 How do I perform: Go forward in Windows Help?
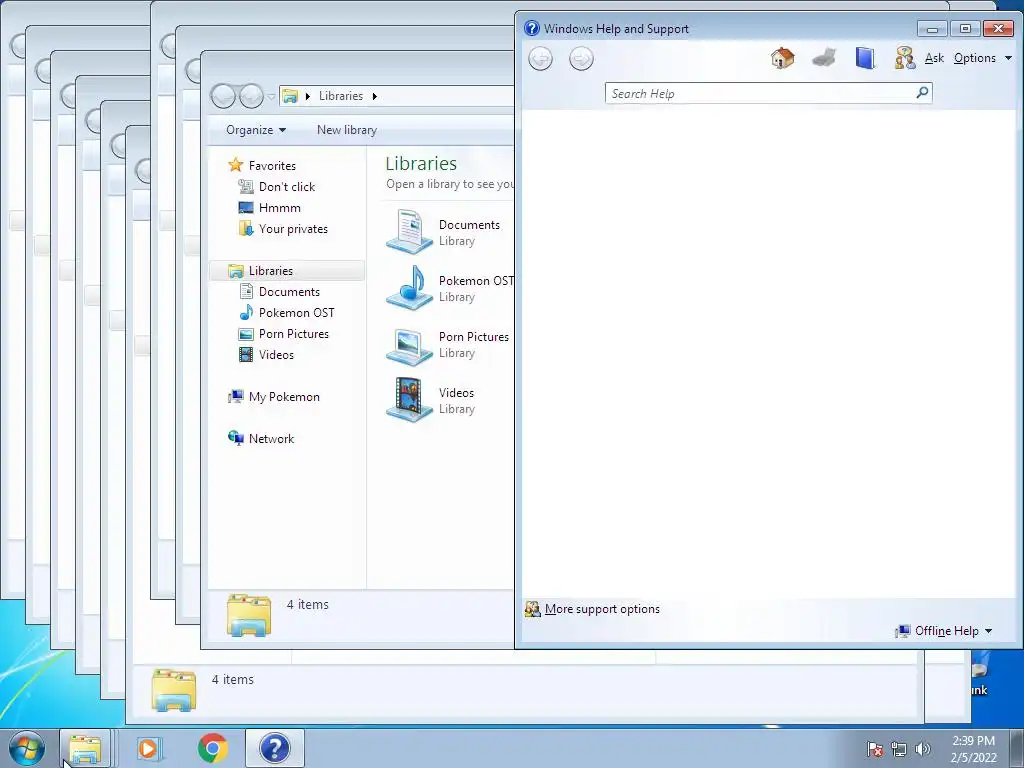581,59
